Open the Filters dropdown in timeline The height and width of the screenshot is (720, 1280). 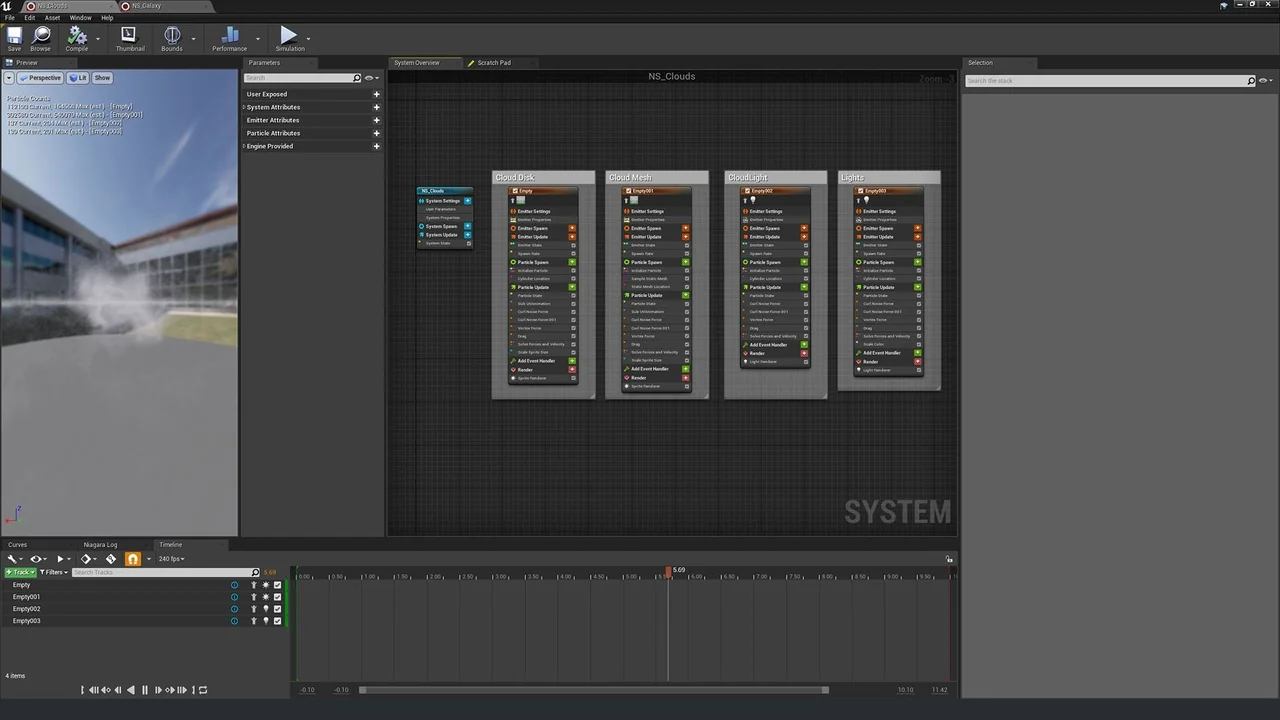point(54,572)
